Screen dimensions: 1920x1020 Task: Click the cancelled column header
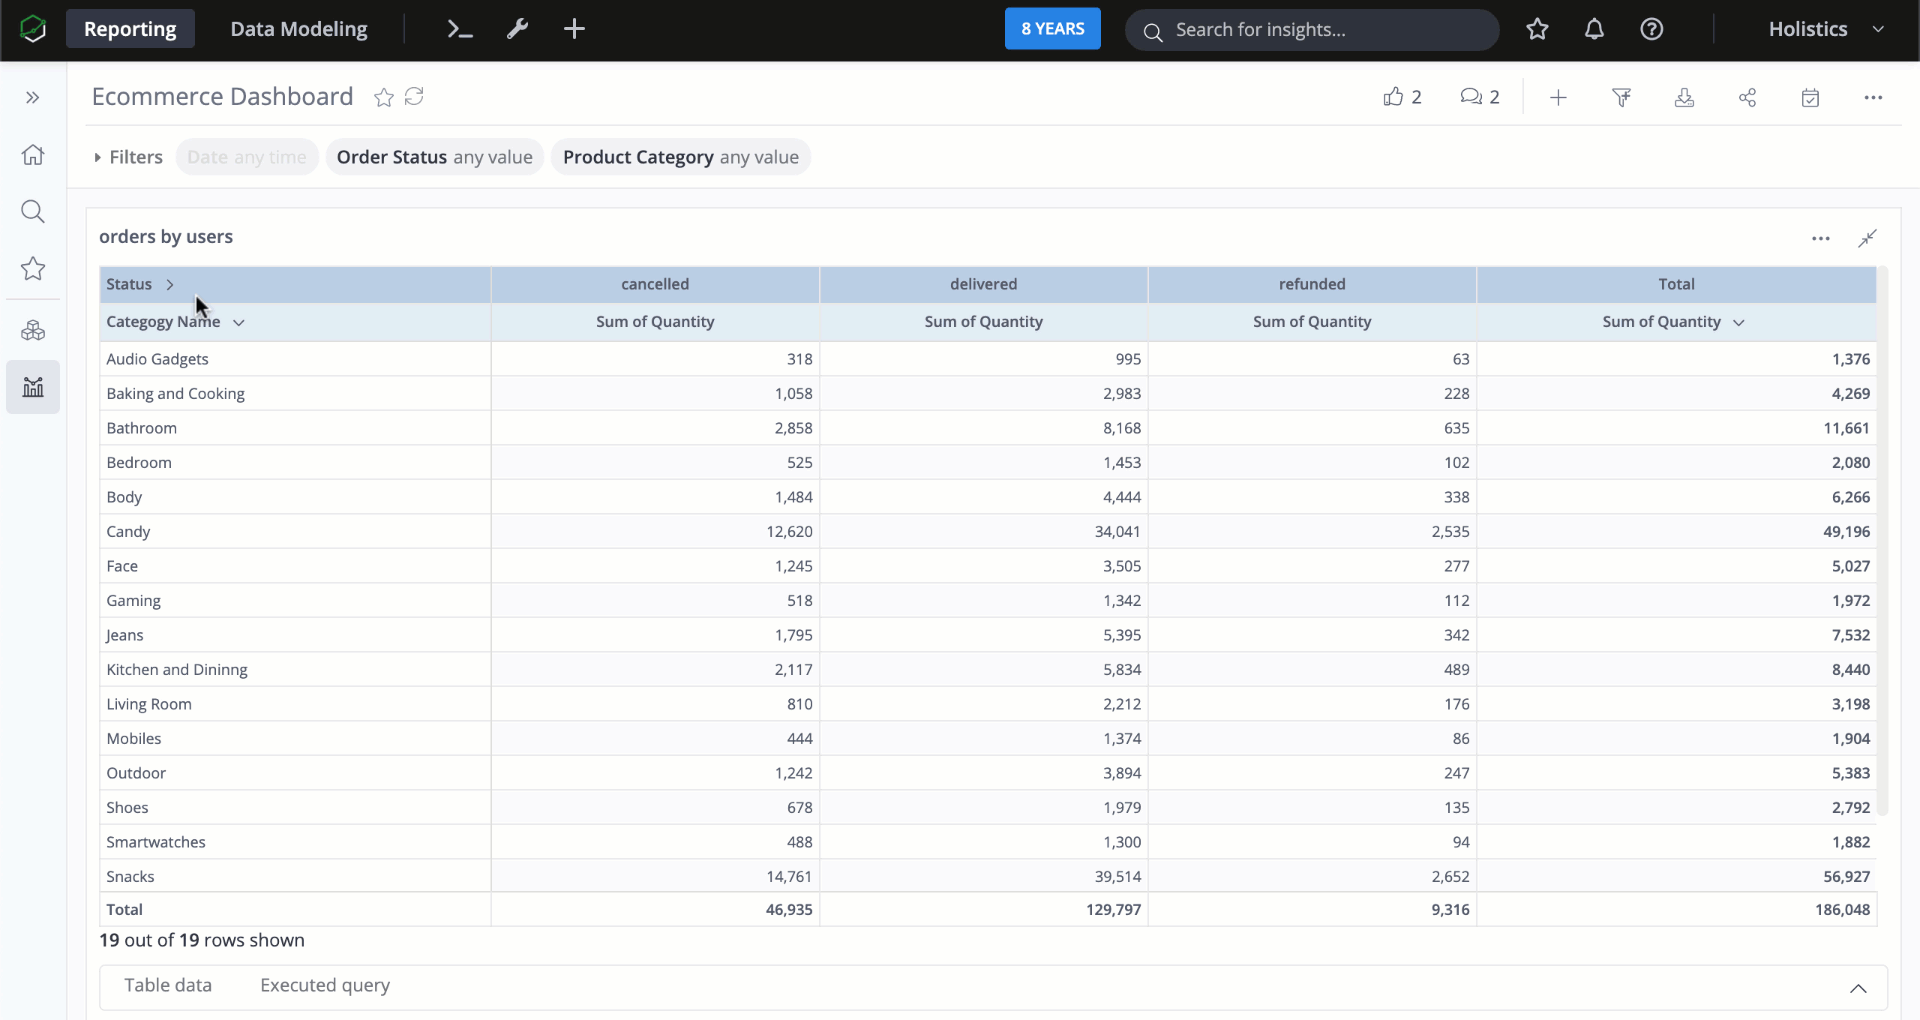tap(655, 284)
